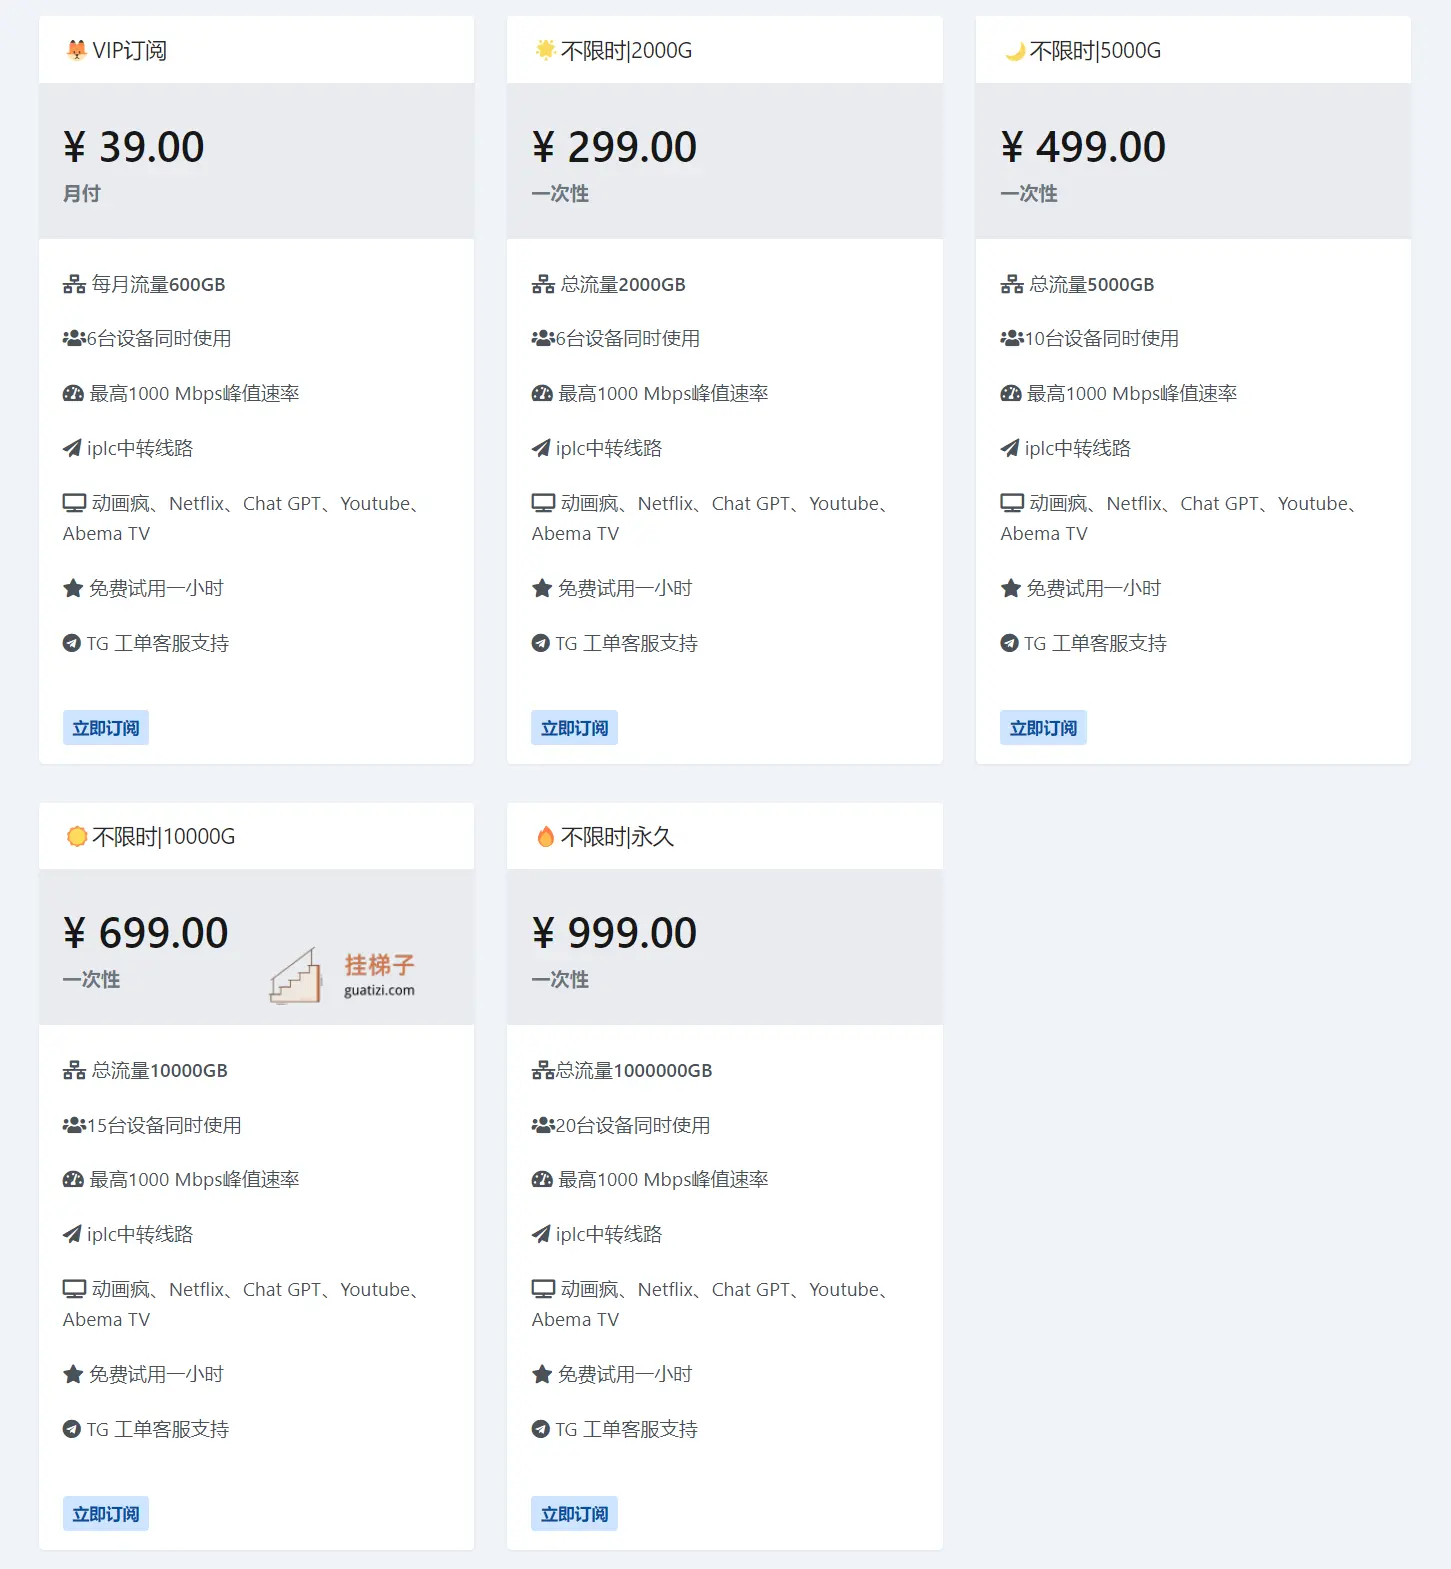Open the 不限时|5000G plan title
Image resolution: width=1451 pixels, height=1569 pixels.
pos(1095,51)
